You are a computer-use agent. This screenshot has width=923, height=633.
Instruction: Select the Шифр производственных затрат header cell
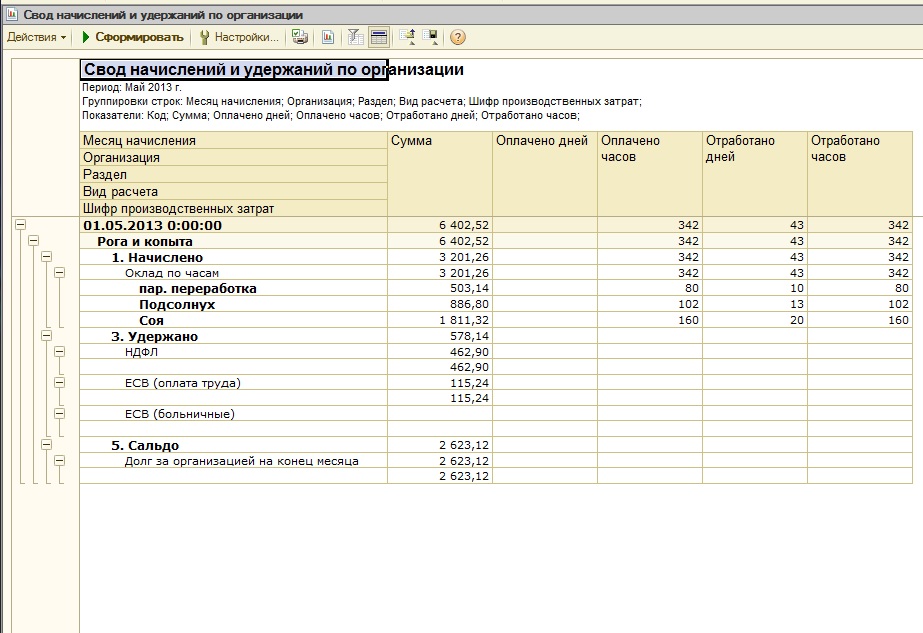pyautogui.click(x=234, y=208)
